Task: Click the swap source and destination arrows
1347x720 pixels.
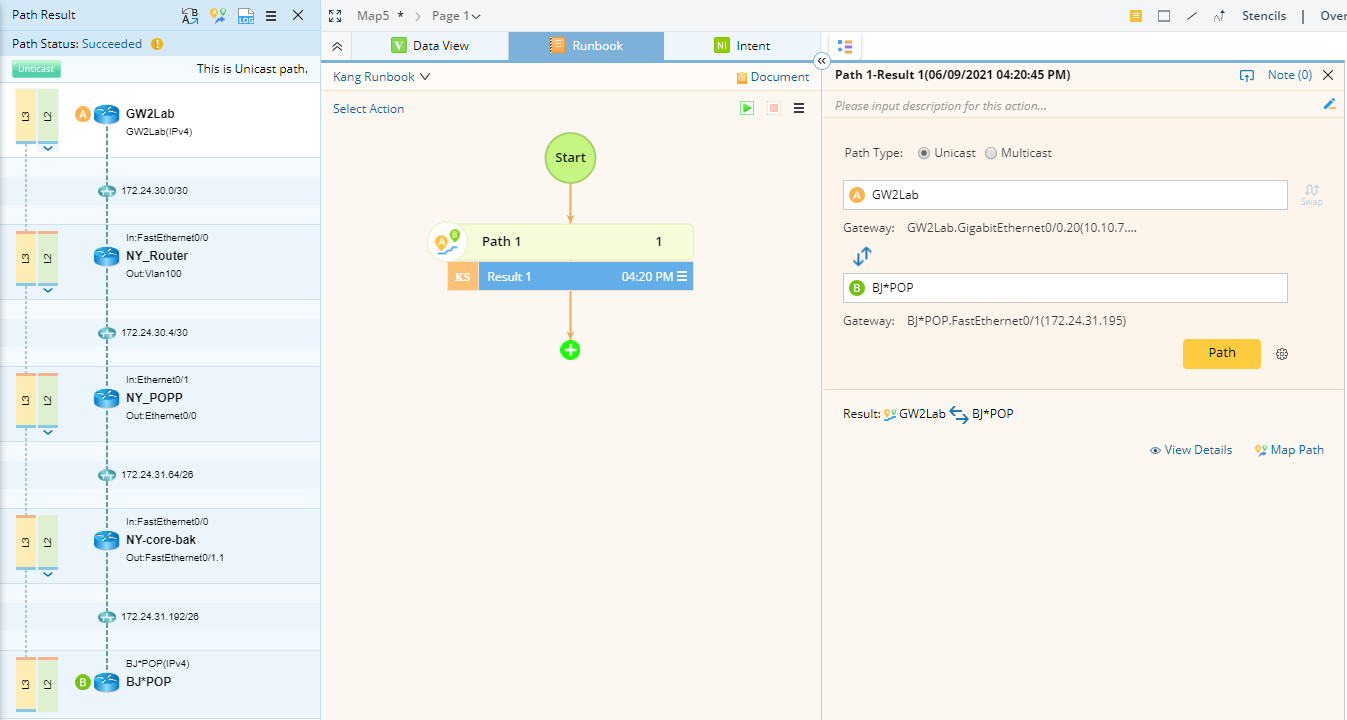Action: [x=862, y=257]
